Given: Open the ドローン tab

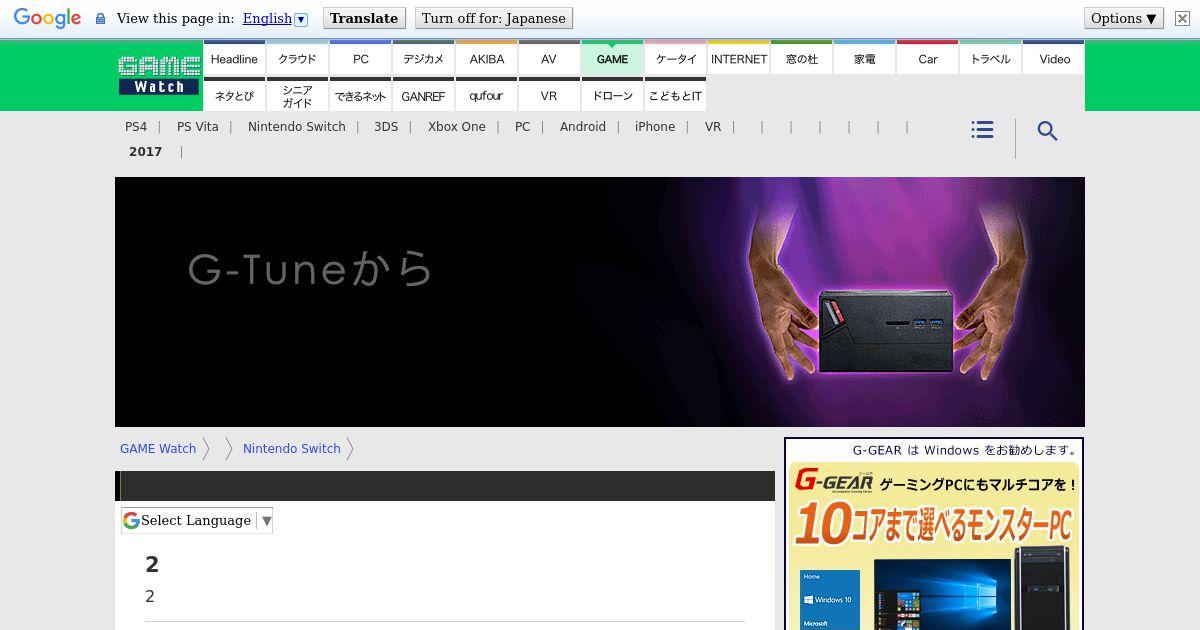Looking at the screenshot, I should click(612, 96).
